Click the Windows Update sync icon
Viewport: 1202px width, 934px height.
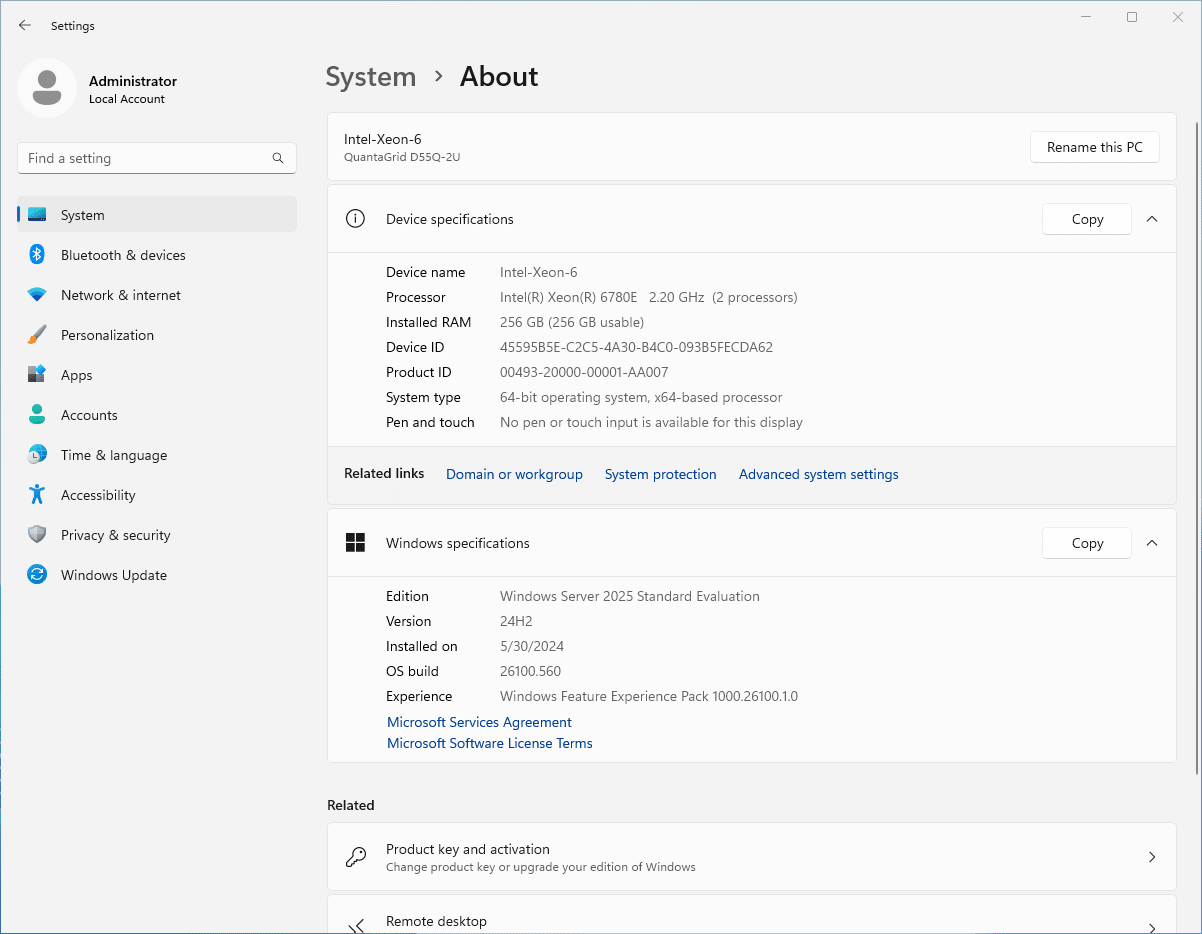coord(37,575)
